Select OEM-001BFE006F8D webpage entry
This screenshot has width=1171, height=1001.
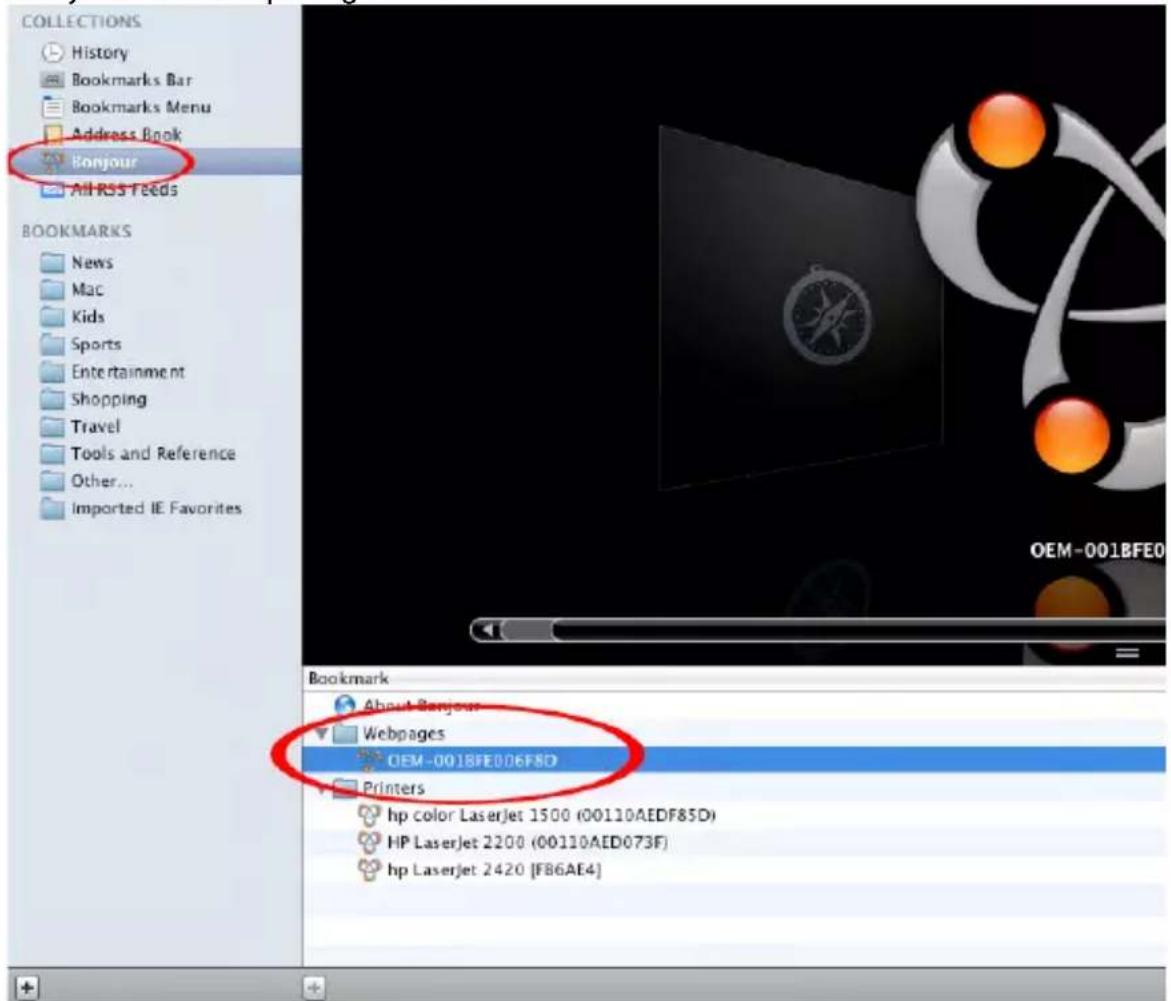point(734,760)
